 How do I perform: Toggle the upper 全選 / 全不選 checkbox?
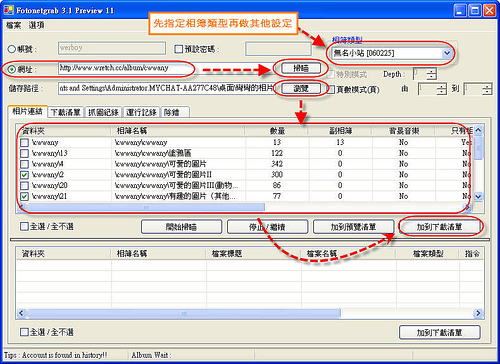[x=24, y=227]
